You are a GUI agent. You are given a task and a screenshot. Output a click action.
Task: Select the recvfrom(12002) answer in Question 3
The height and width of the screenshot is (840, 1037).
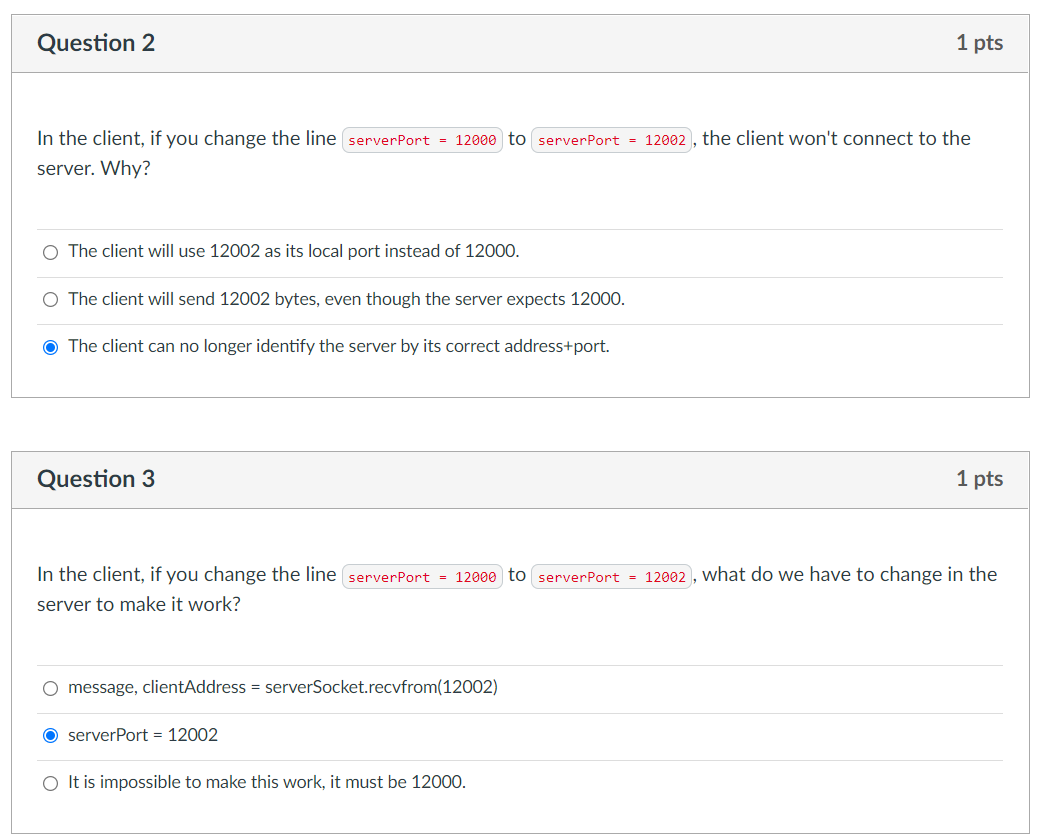(49, 687)
